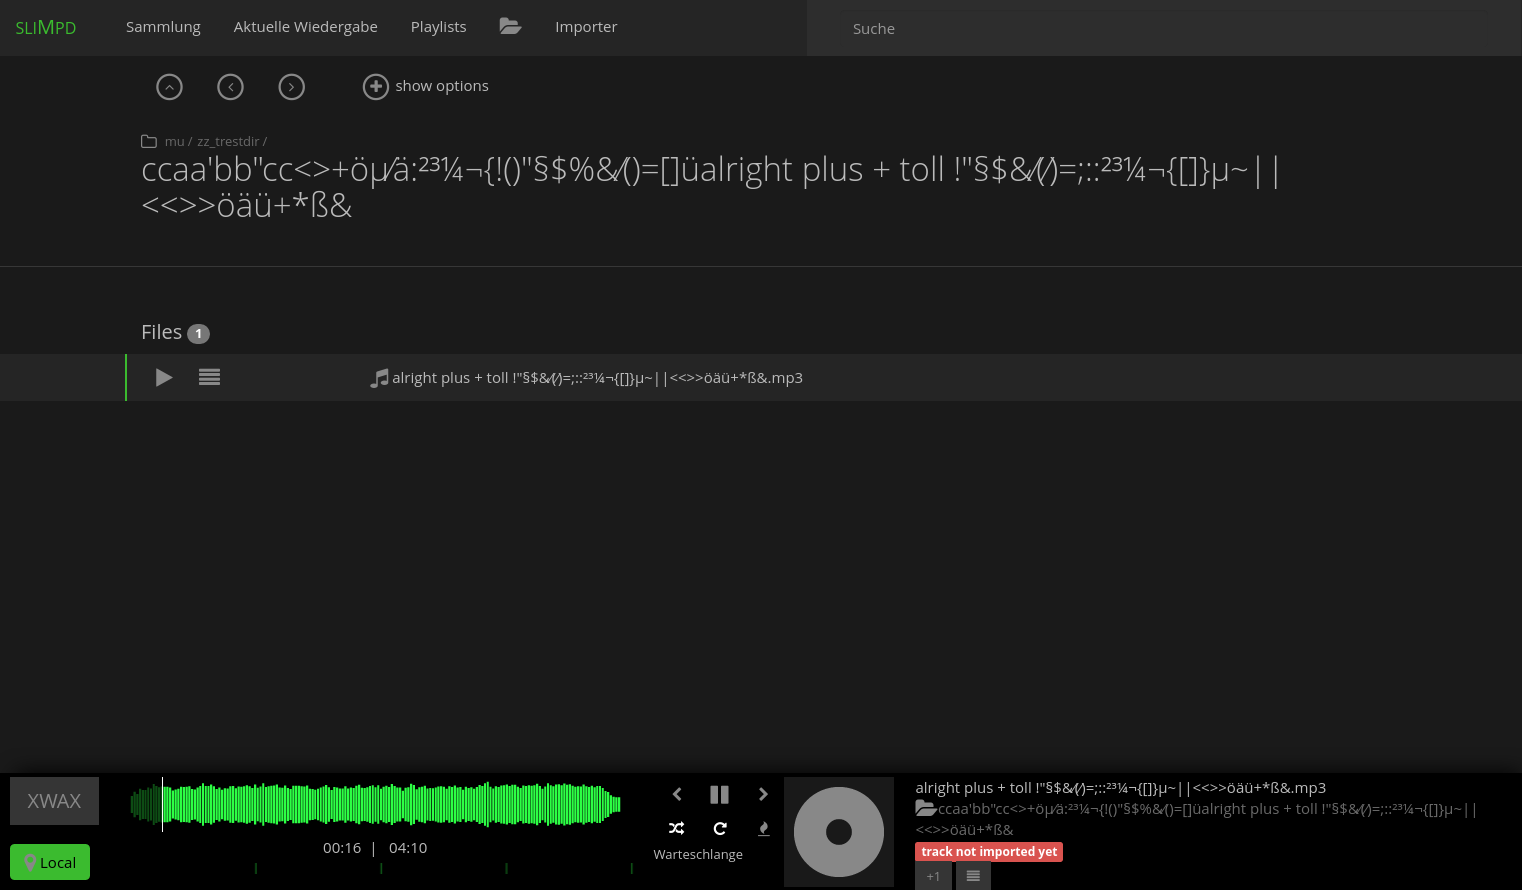
Task: Click the zz_trestdir breadcrumb link
Action: 228,142
